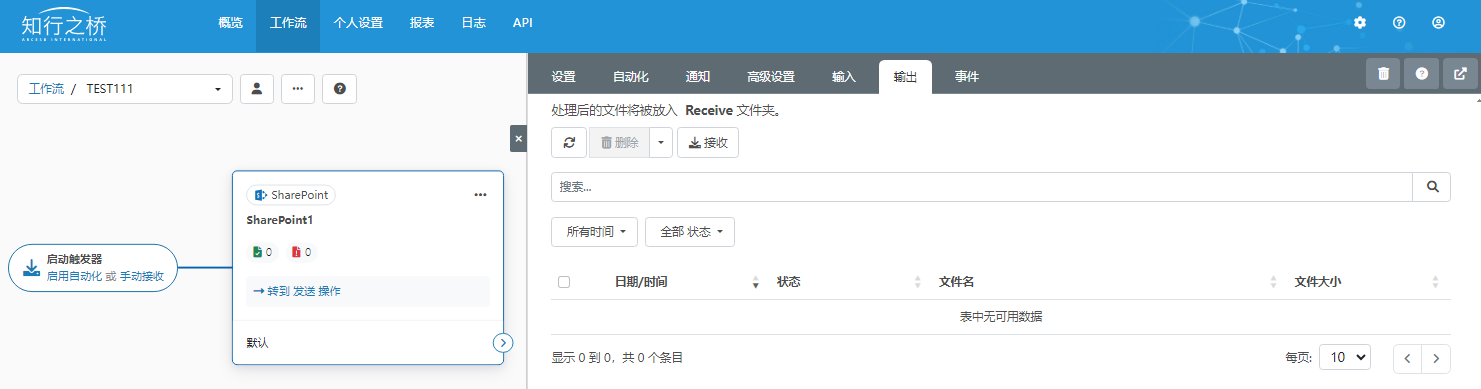Open the per-page count combo box
Screen dimensions: 1481x389
tap(1345, 357)
